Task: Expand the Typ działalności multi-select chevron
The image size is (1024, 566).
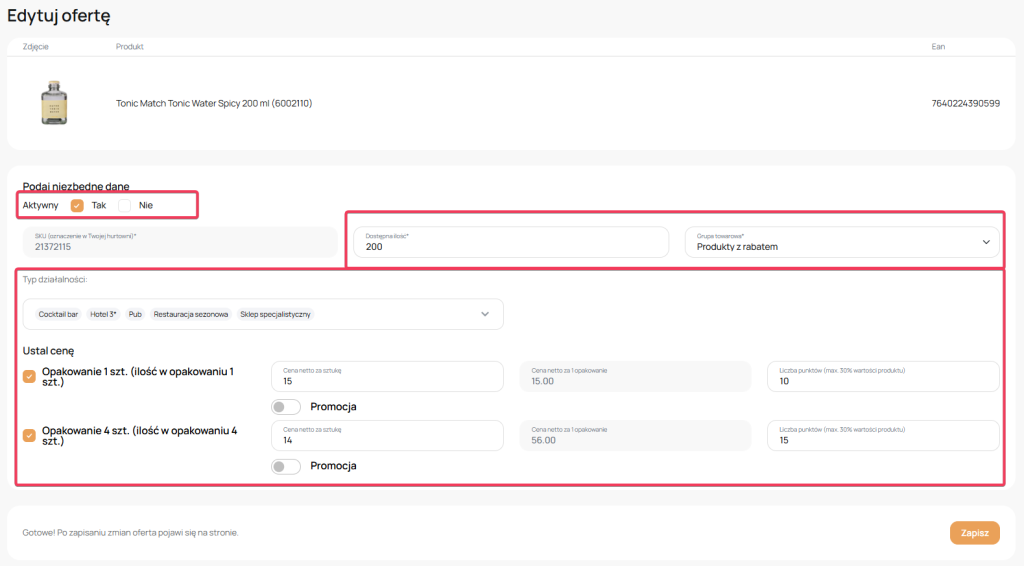Action: coord(485,314)
